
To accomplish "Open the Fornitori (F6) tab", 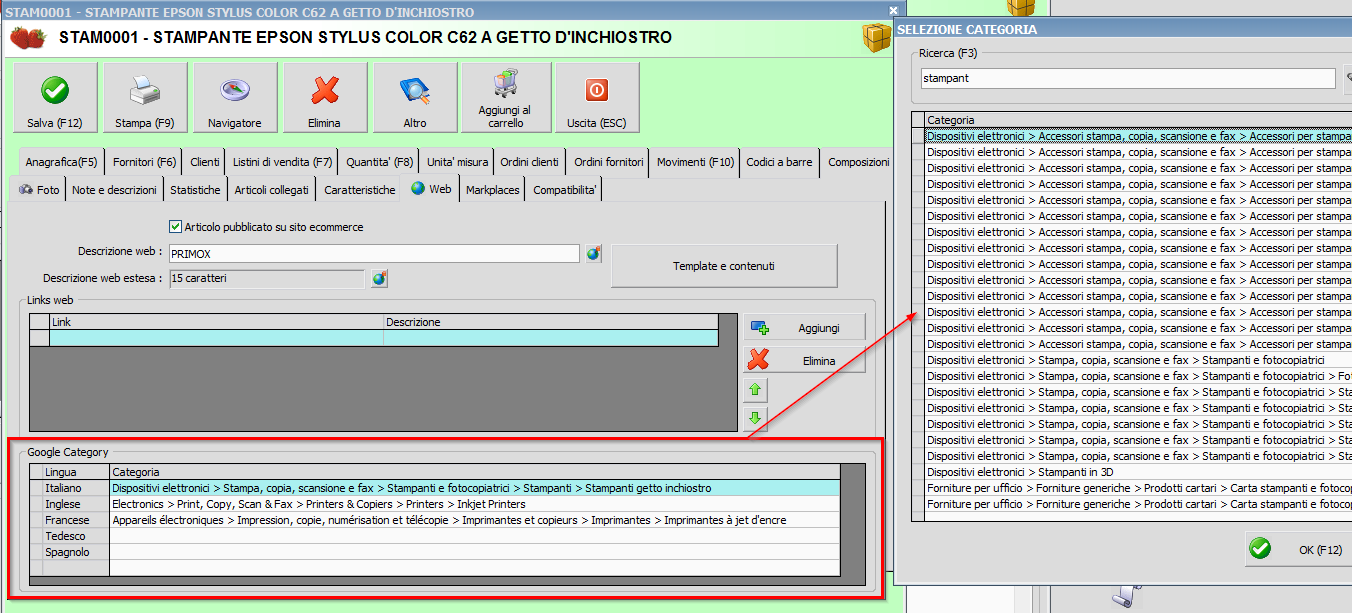I will tap(145, 162).
